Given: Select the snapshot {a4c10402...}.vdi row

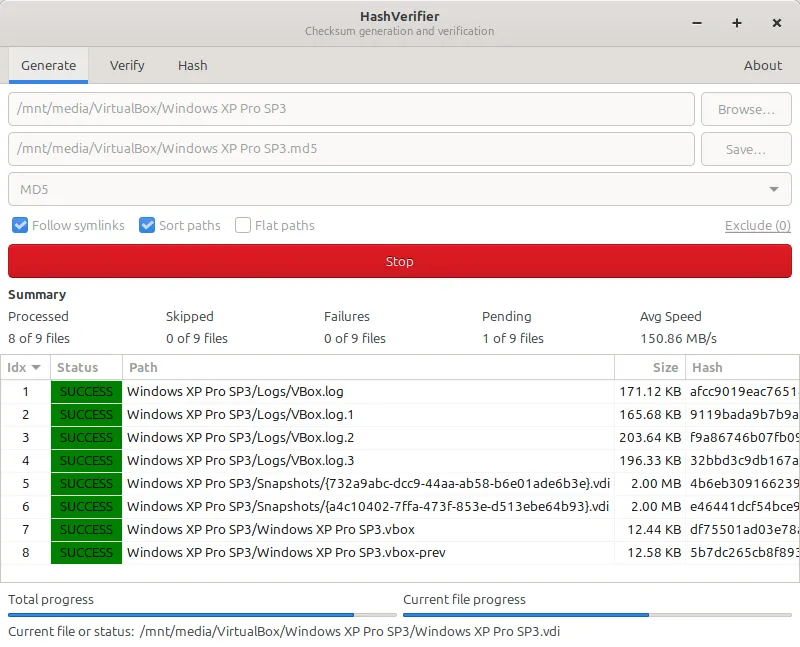Looking at the screenshot, I should [x=400, y=506].
